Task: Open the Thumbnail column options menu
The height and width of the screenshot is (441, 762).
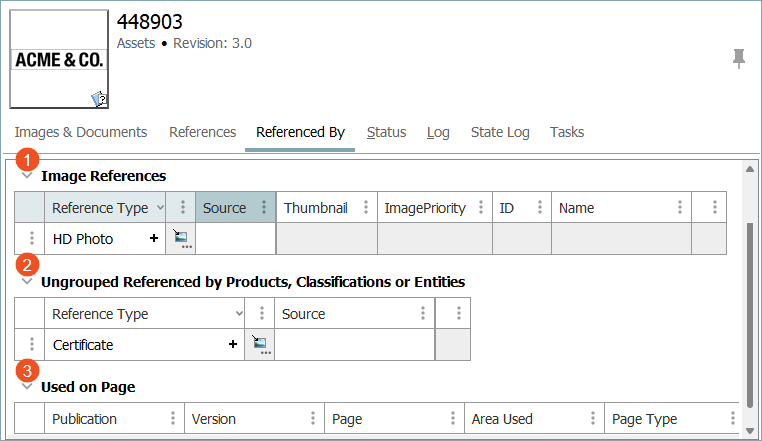Action: click(366, 208)
